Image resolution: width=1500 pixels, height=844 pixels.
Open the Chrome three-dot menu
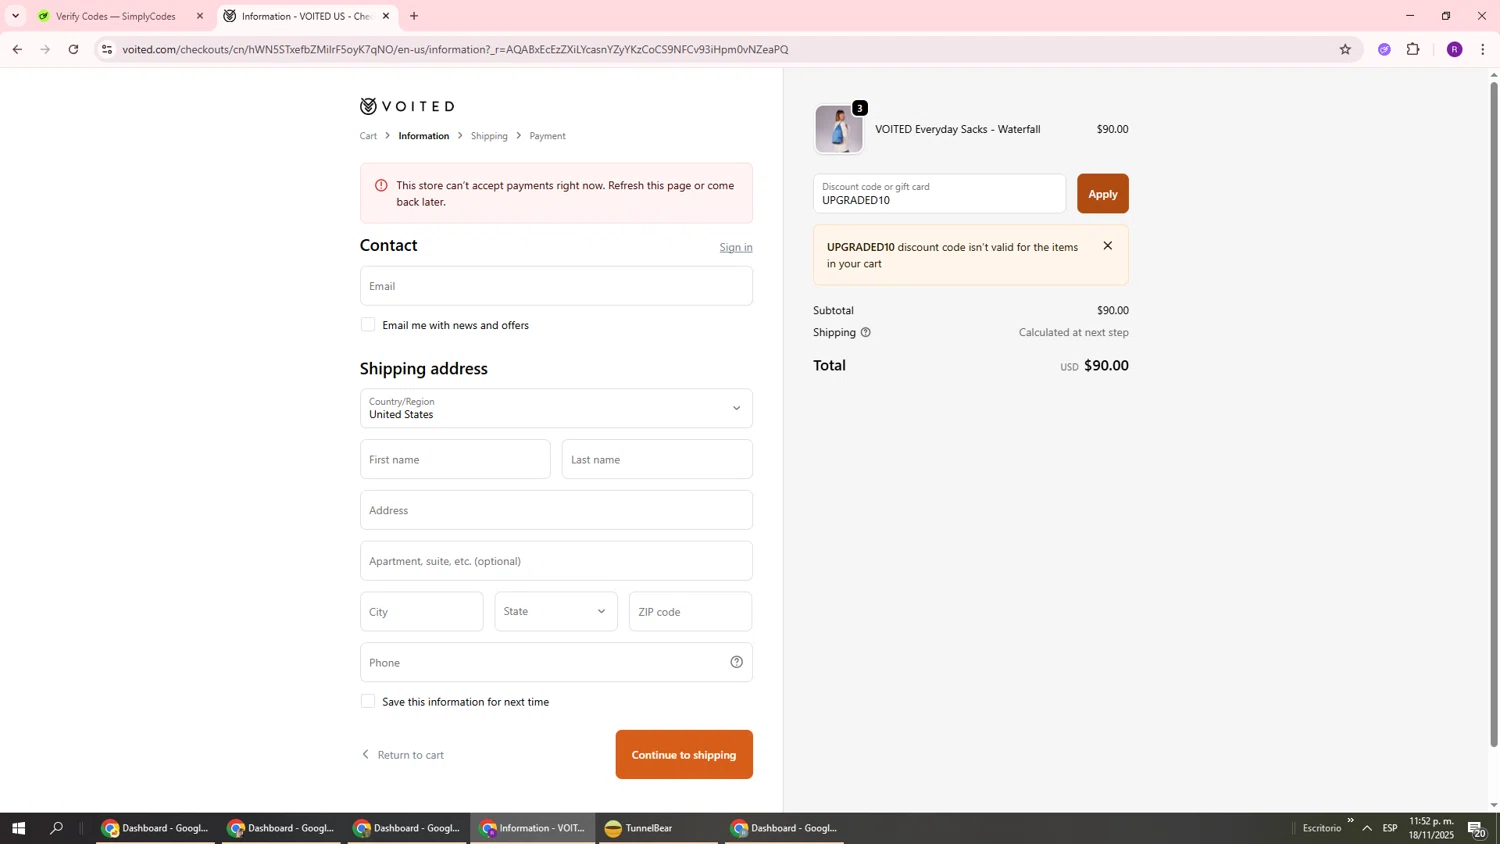point(1483,49)
